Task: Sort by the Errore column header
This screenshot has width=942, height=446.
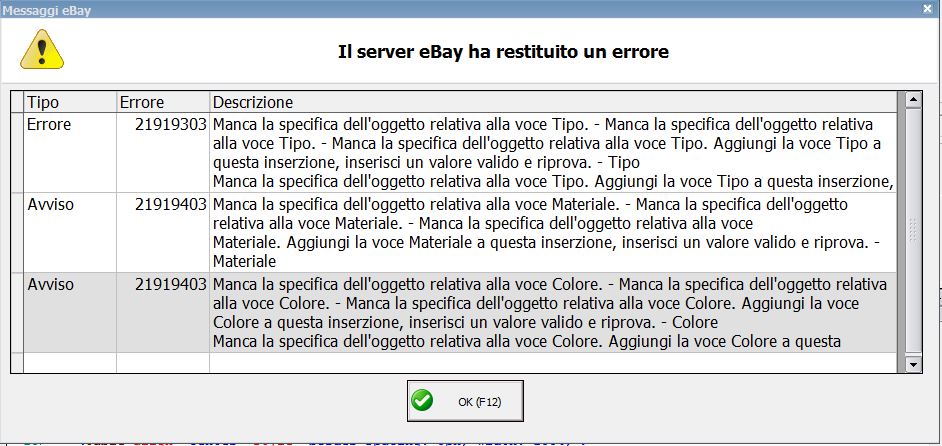Action: pos(163,102)
